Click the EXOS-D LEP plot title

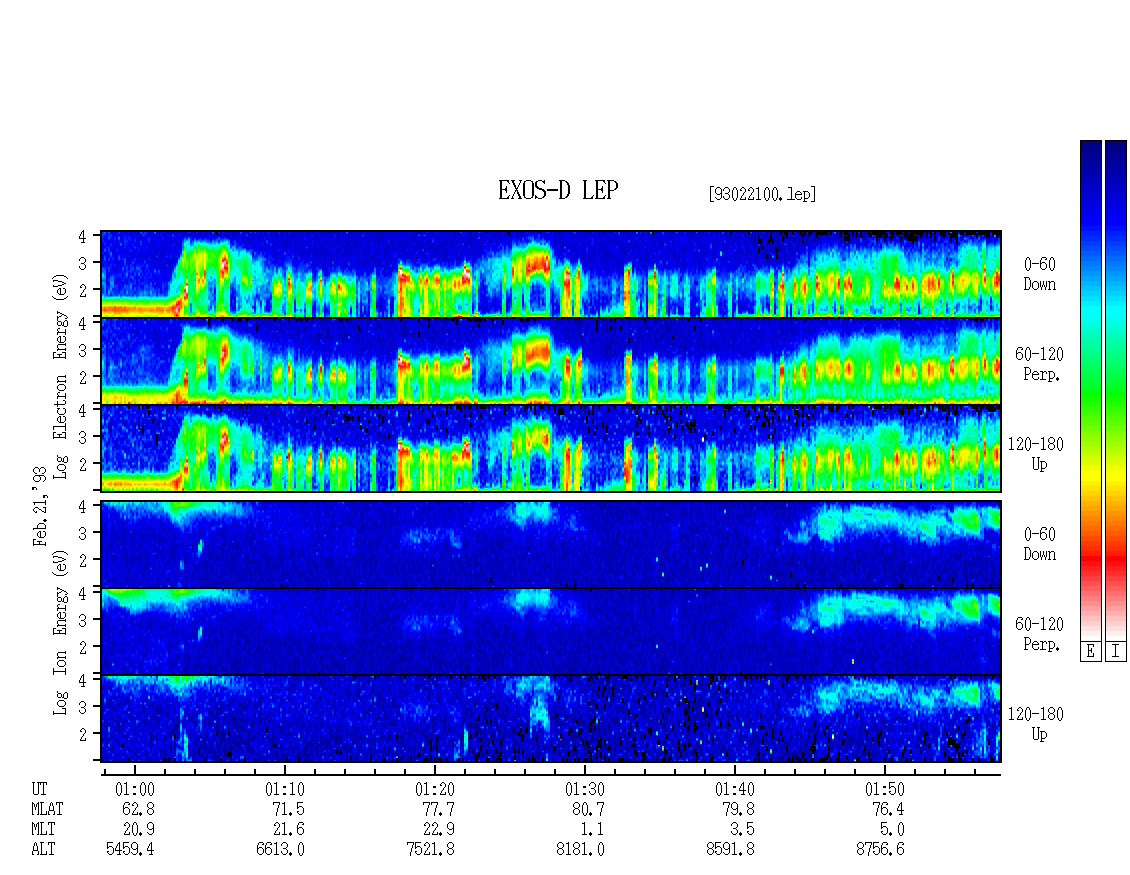click(x=558, y=190)
